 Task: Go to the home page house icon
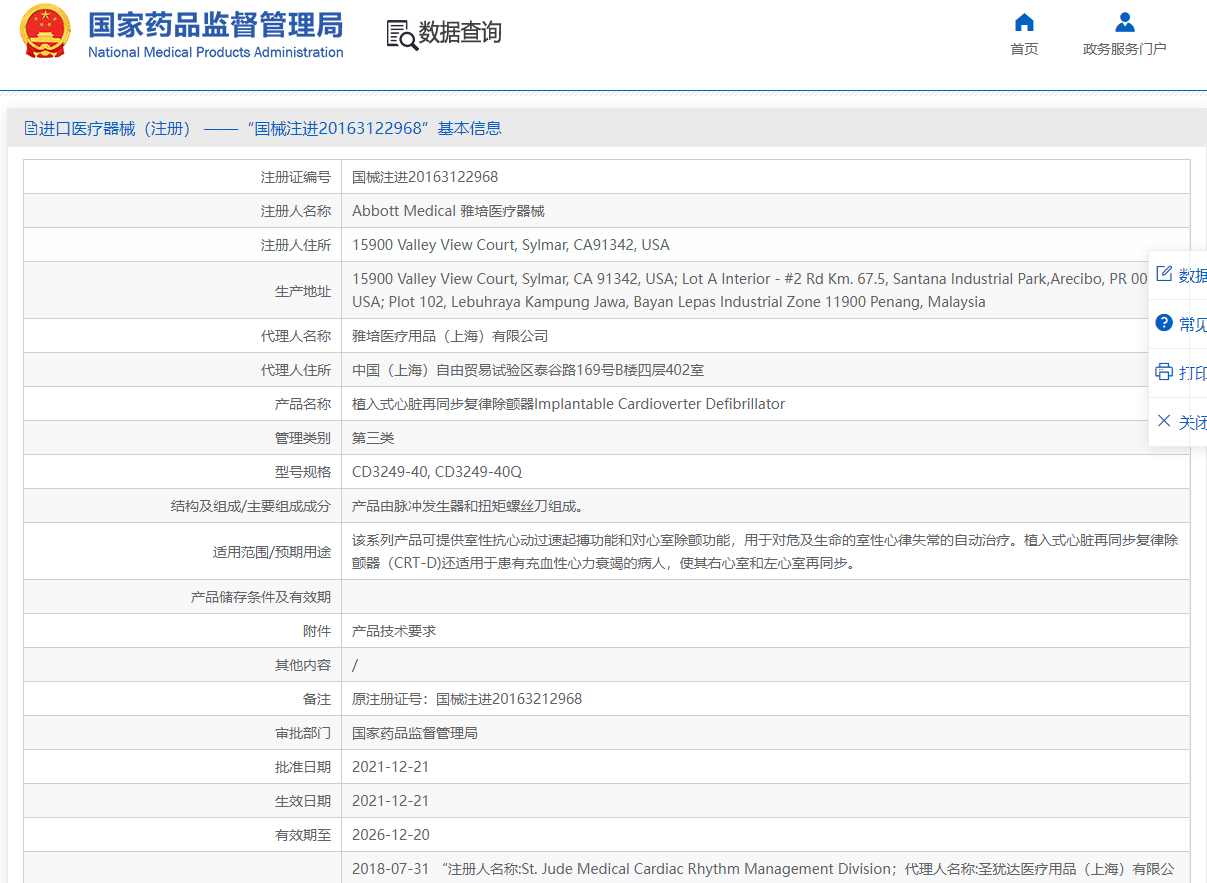[x=1024, y=22]
